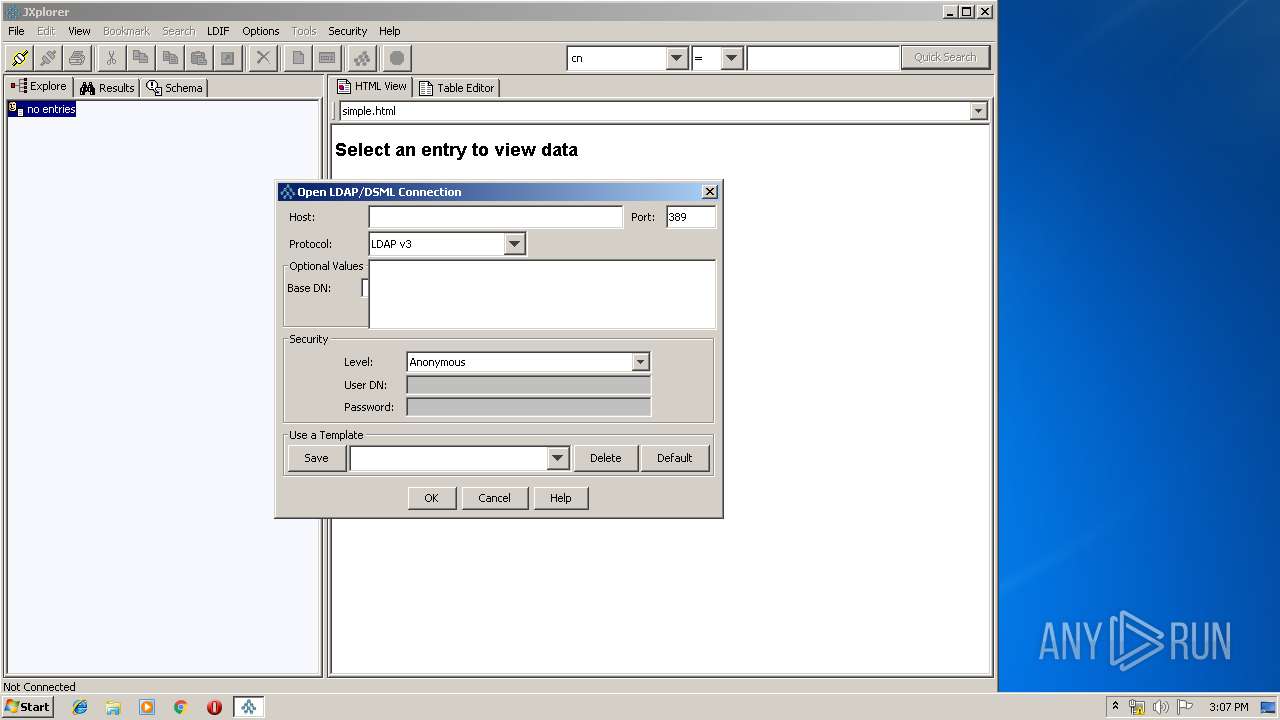Click the optional values text area
1280x720 pixels.
pyautogui.click(x=542, y=294)
